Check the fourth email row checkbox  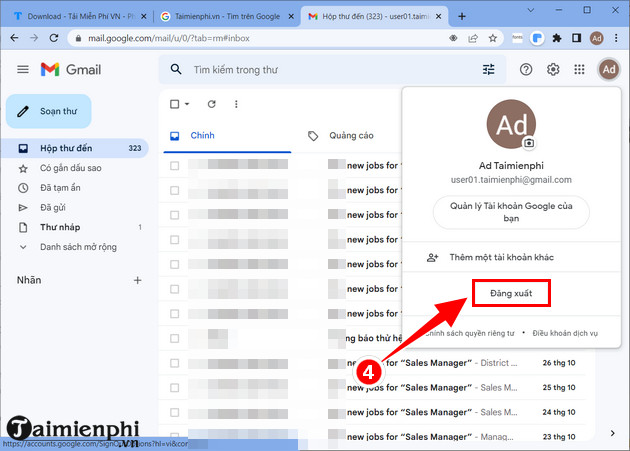point(174,240)
